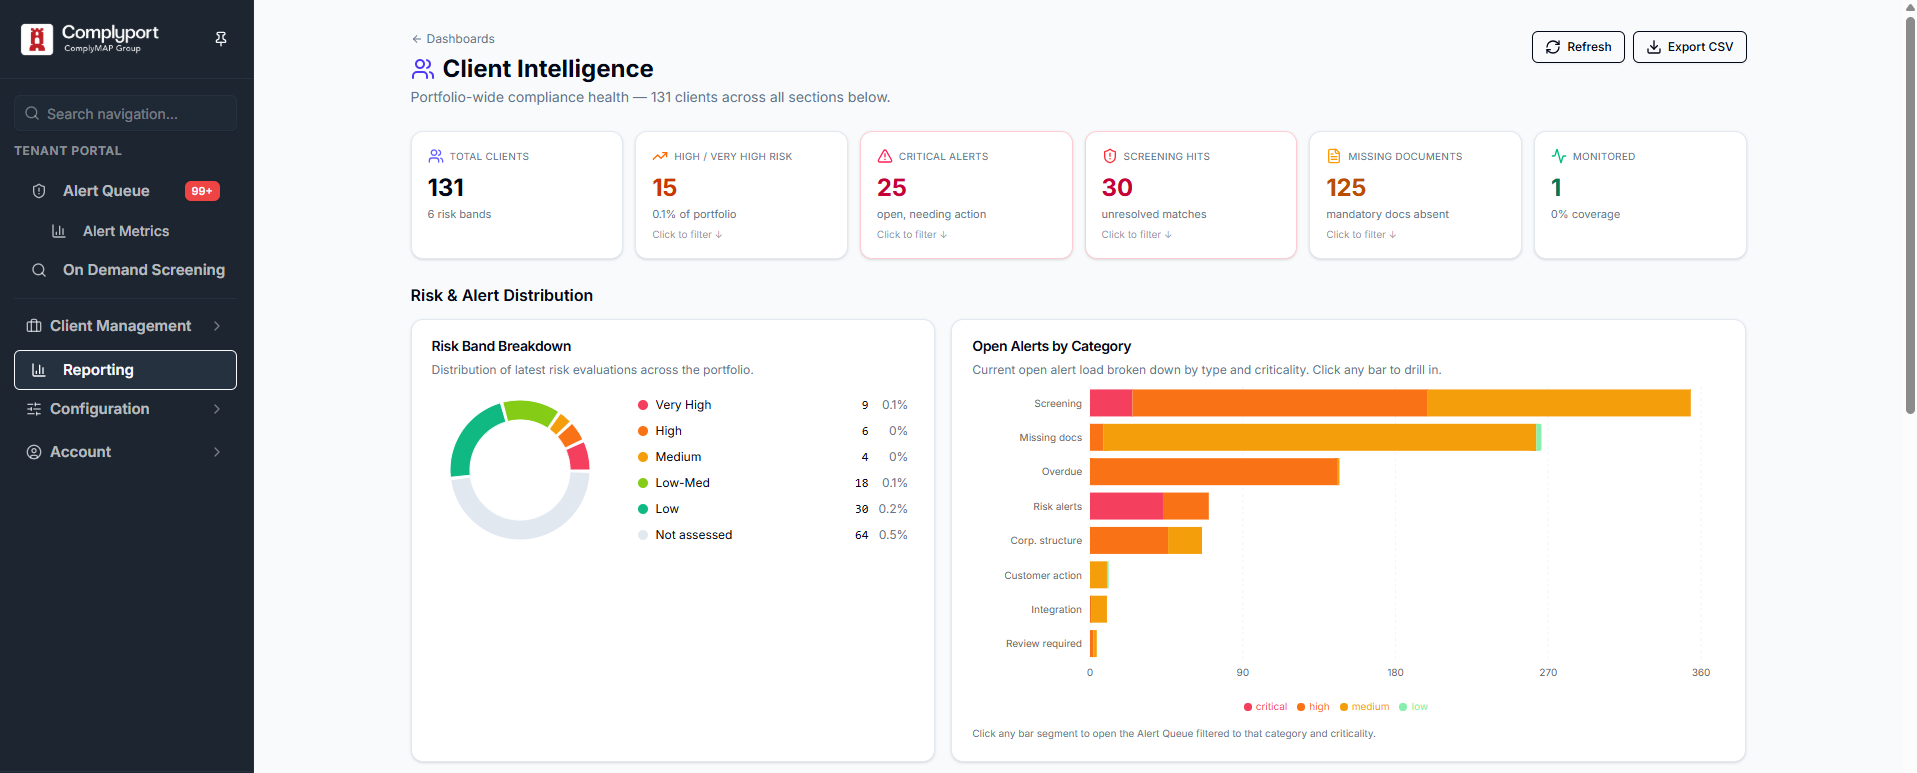1917x773 pixels.
Task: Expand the Client Management section
Action: (x=125, y=326)
